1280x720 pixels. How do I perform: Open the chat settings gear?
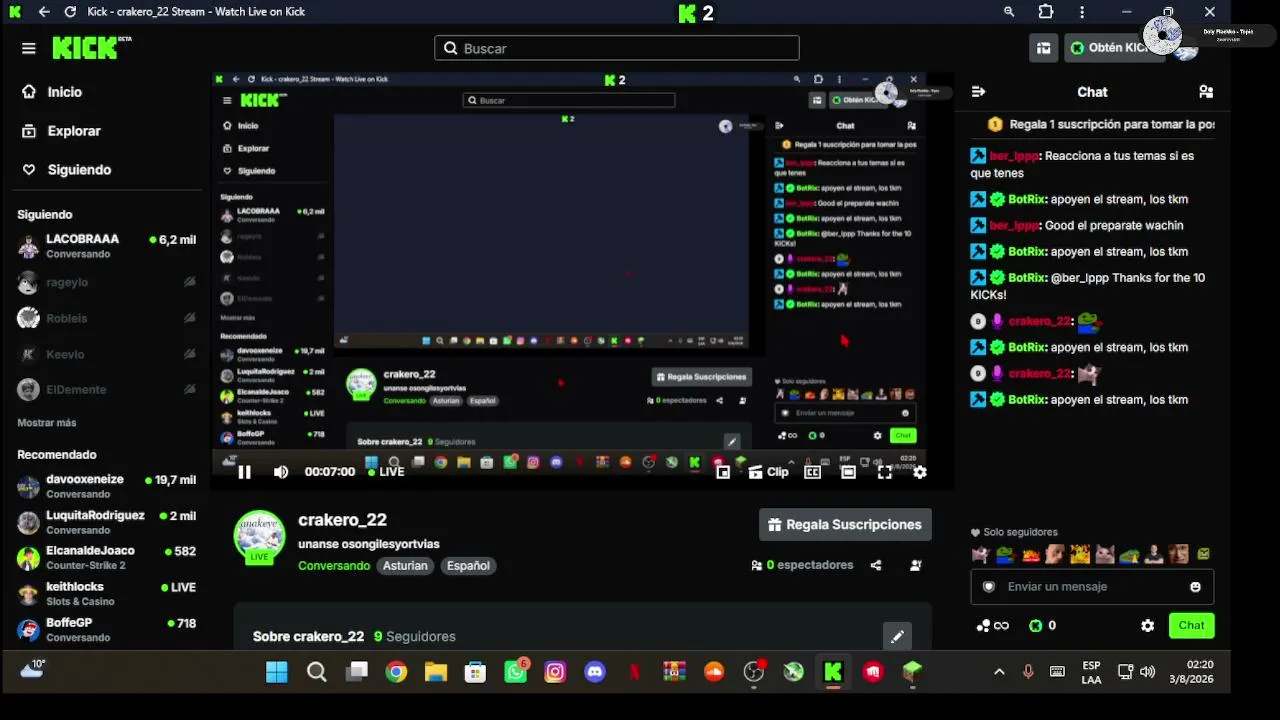point(1148,626)
